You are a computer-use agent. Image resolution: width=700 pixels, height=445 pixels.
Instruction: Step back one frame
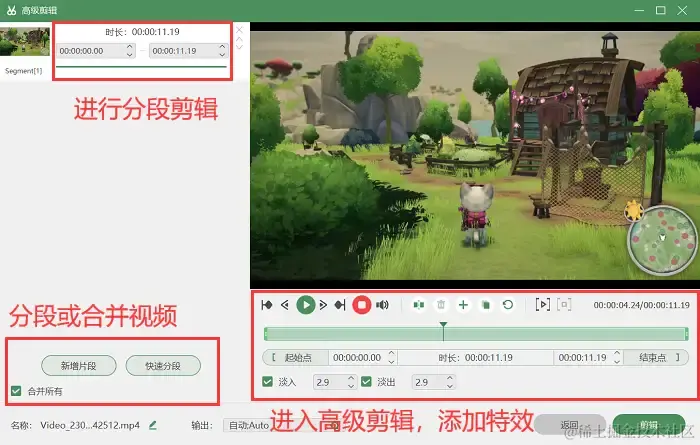click(x=285, y=305)
